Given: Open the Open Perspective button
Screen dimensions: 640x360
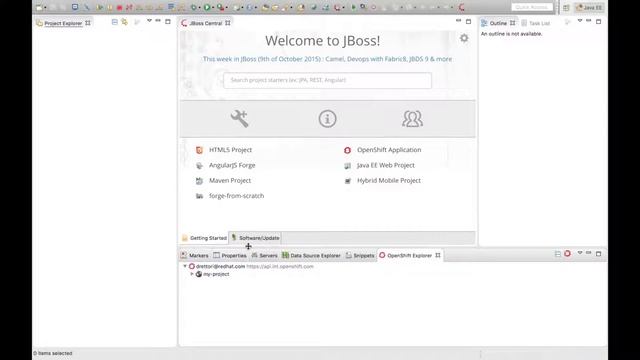Looking at the screenshot, I should tap(566, 7).
